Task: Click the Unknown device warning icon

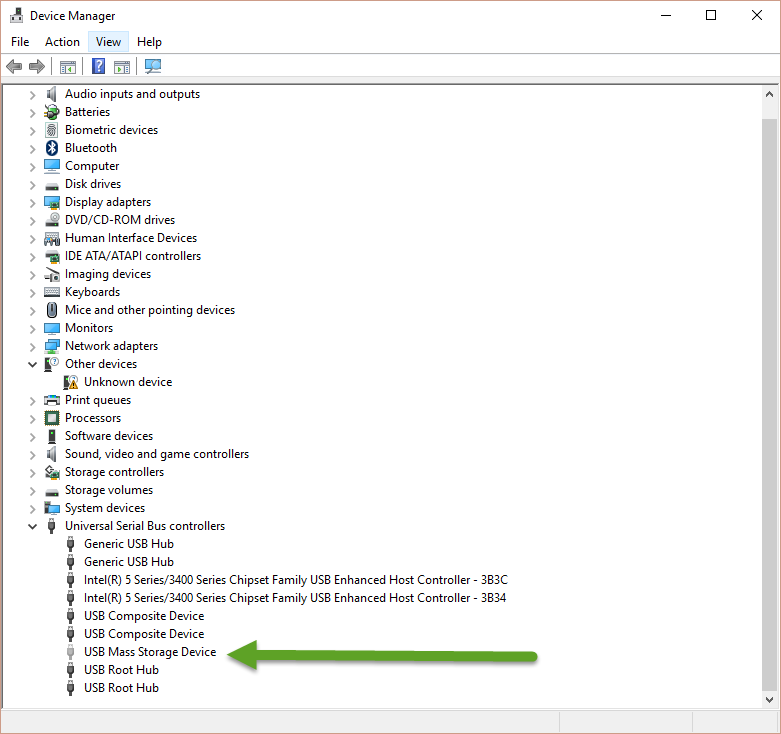Action: pos(71,382)
